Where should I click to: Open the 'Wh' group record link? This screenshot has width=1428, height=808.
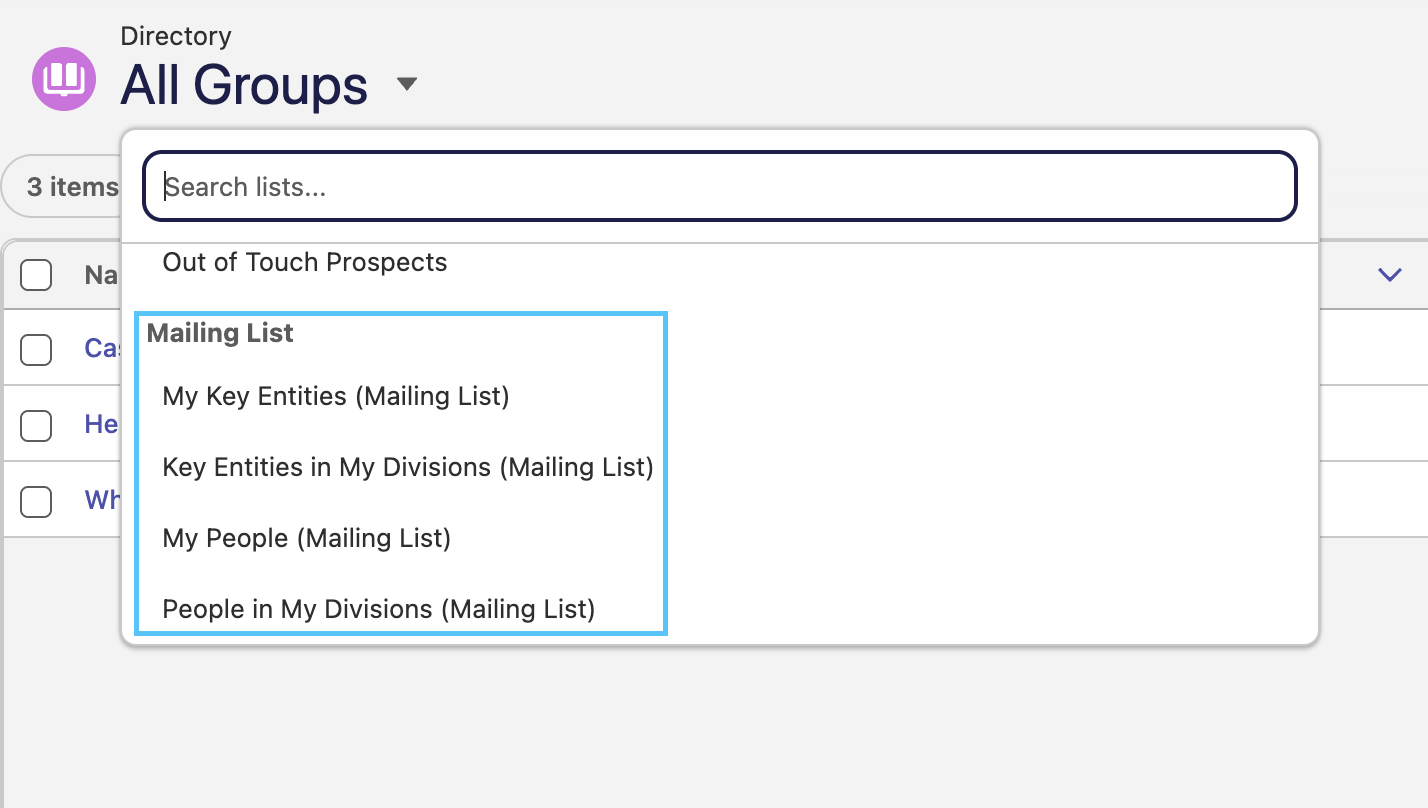click(102, 500)
